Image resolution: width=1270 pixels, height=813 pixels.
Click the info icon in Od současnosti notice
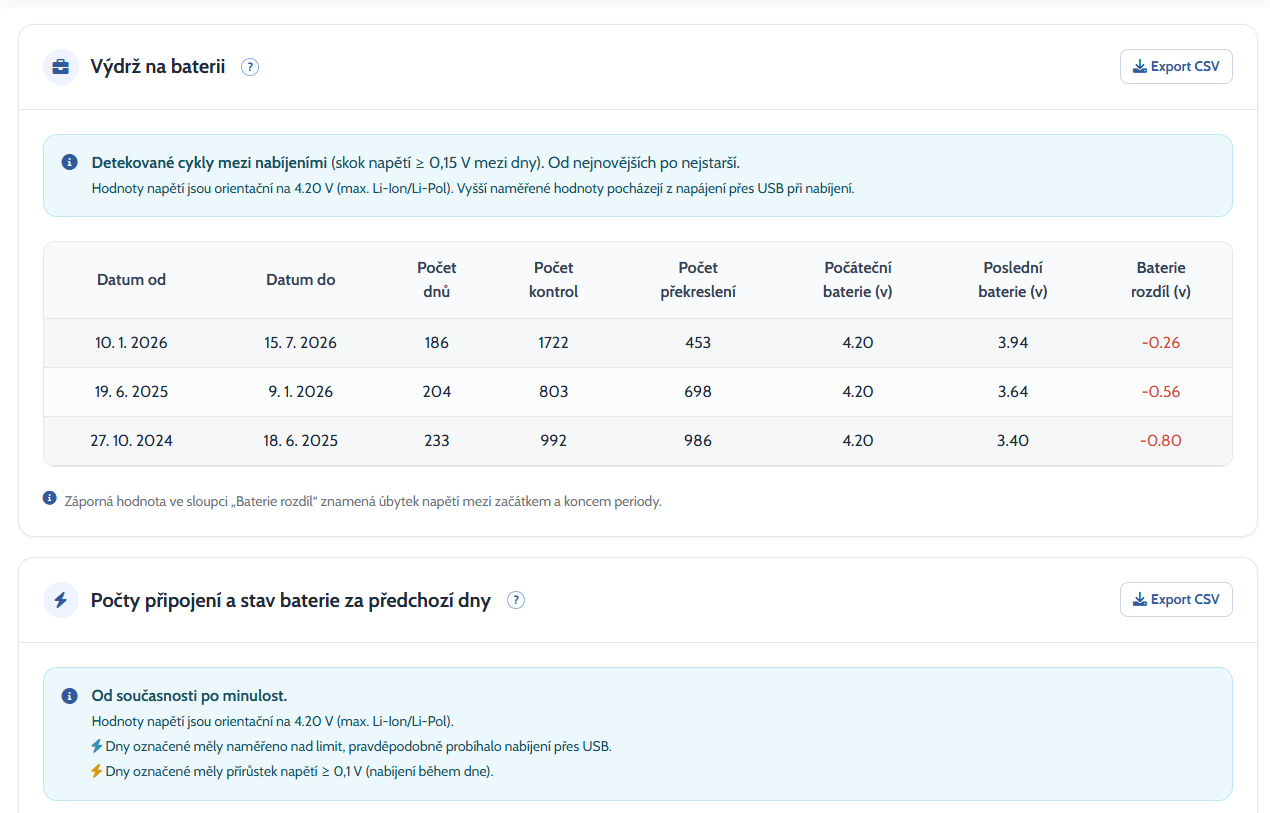click(x=69, y=695)
